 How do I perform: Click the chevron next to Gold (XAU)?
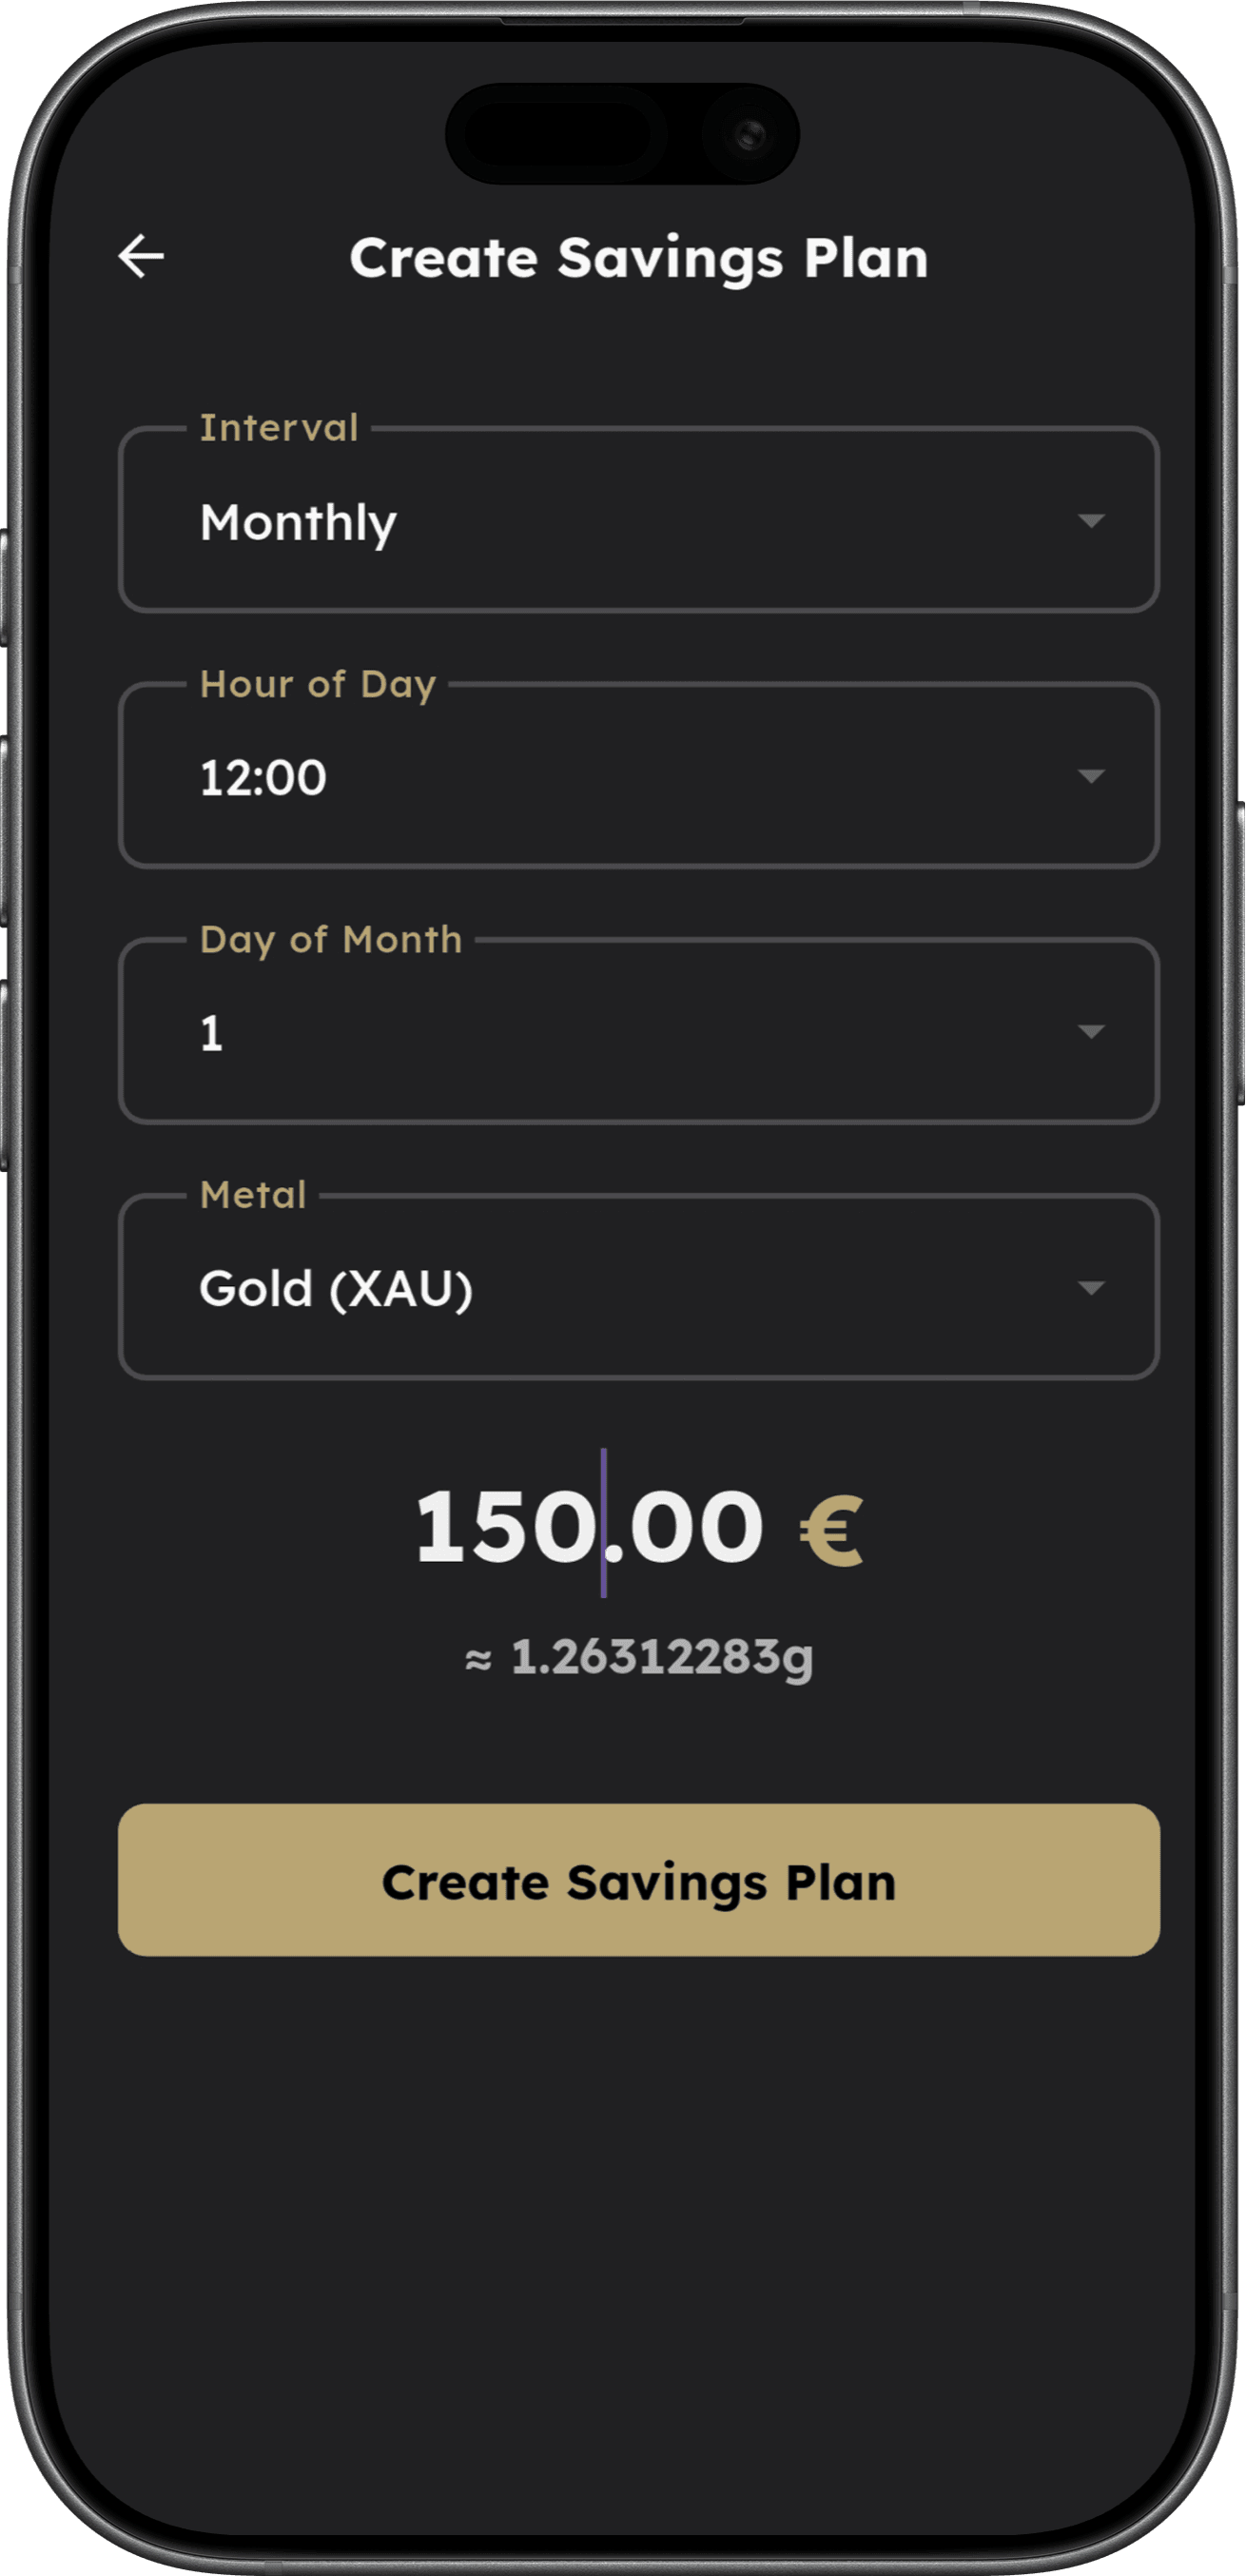click(1094, 1288)
